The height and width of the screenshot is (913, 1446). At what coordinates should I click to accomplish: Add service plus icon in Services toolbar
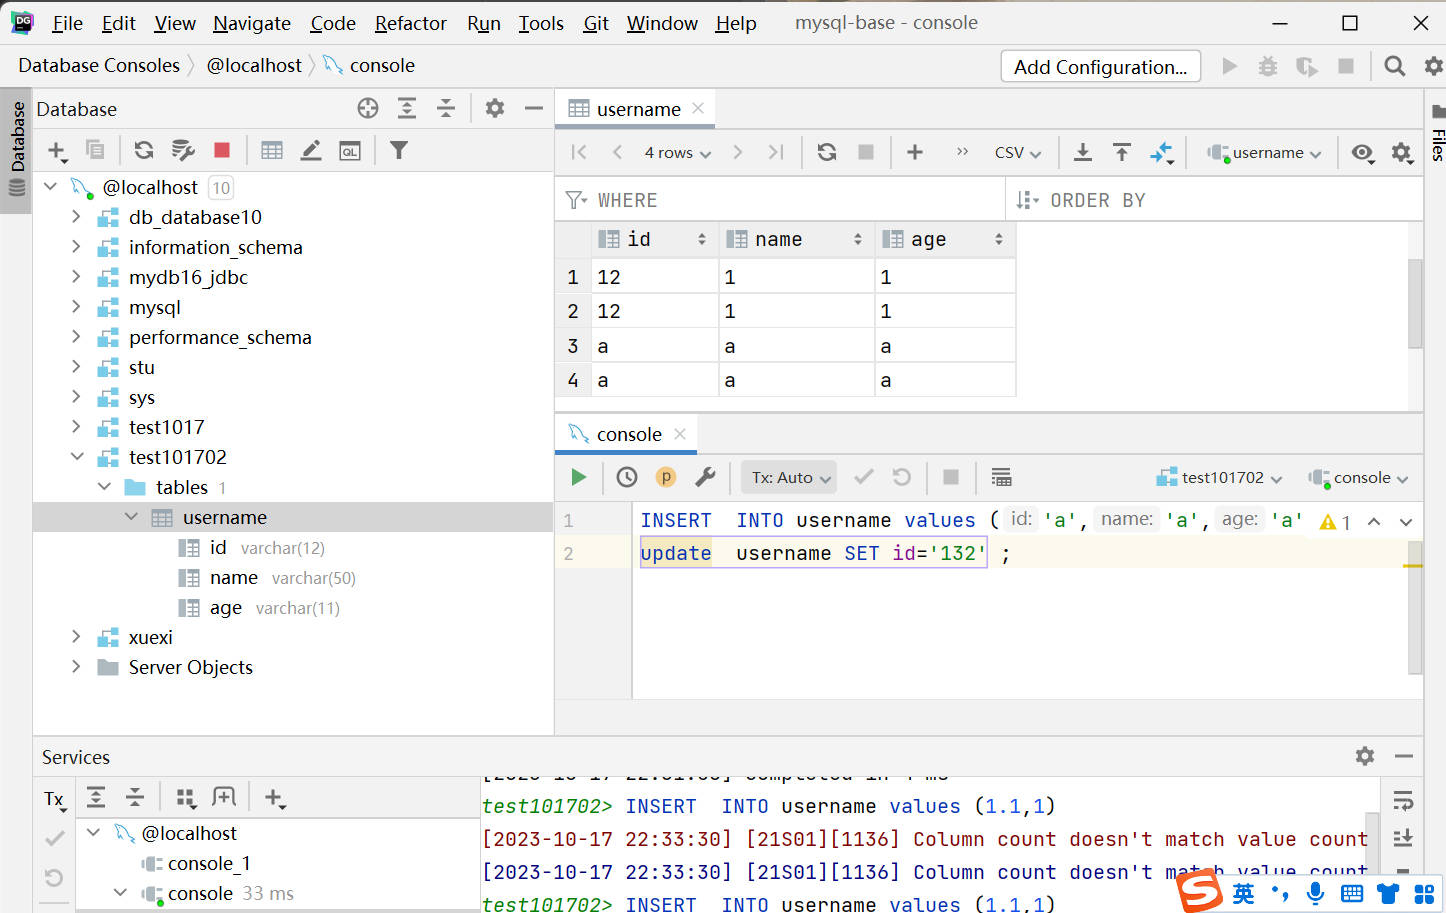tap(274, 797)
